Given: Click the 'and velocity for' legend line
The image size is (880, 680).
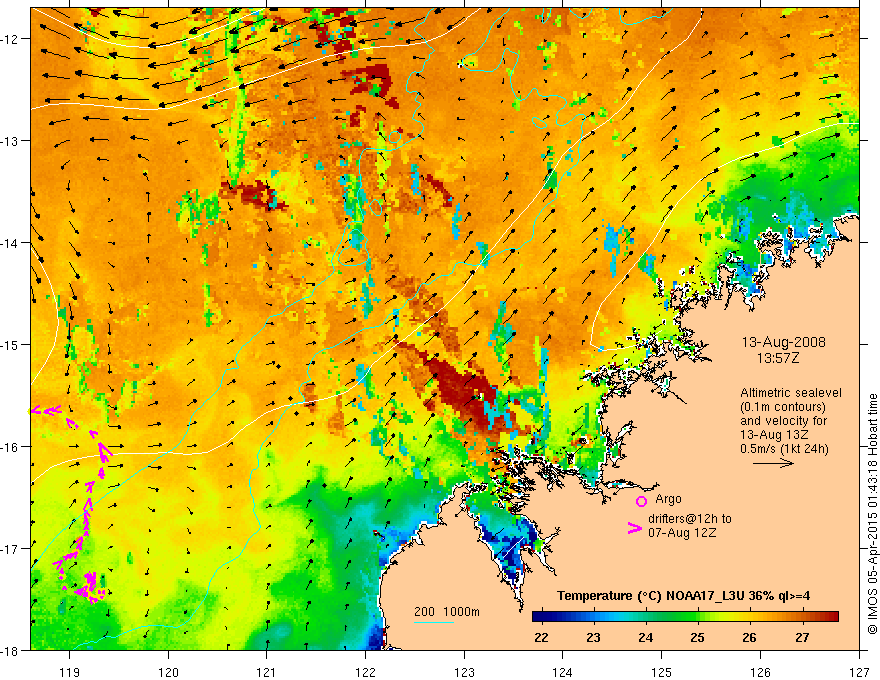Looking at the screenshot, I should click(x=783, y=421).
